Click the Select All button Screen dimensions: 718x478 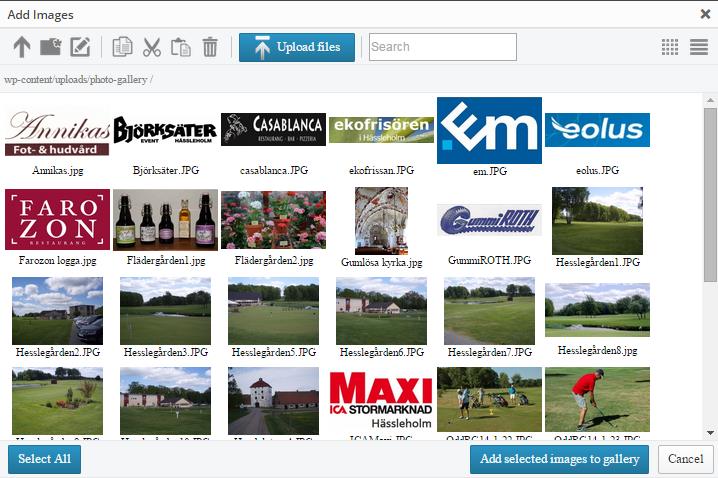click(x=44, y=459)
